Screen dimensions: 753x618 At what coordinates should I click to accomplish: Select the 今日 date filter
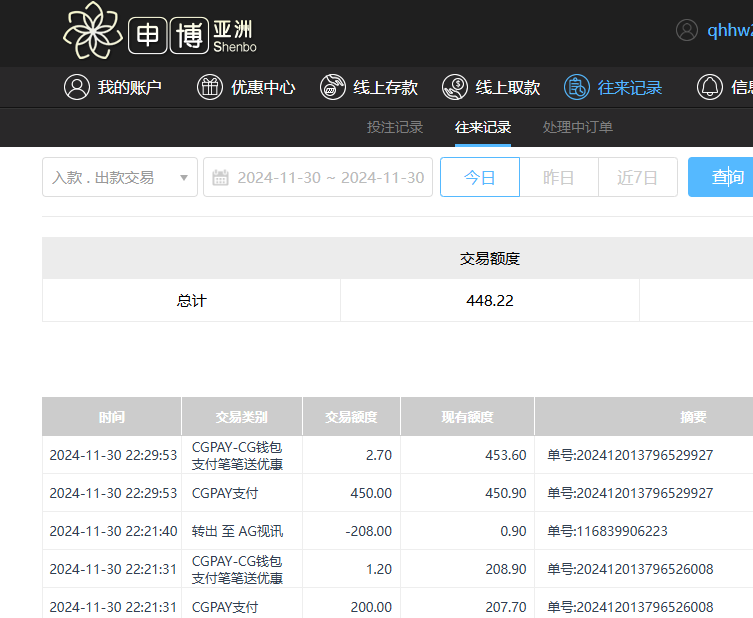point(480,178)
